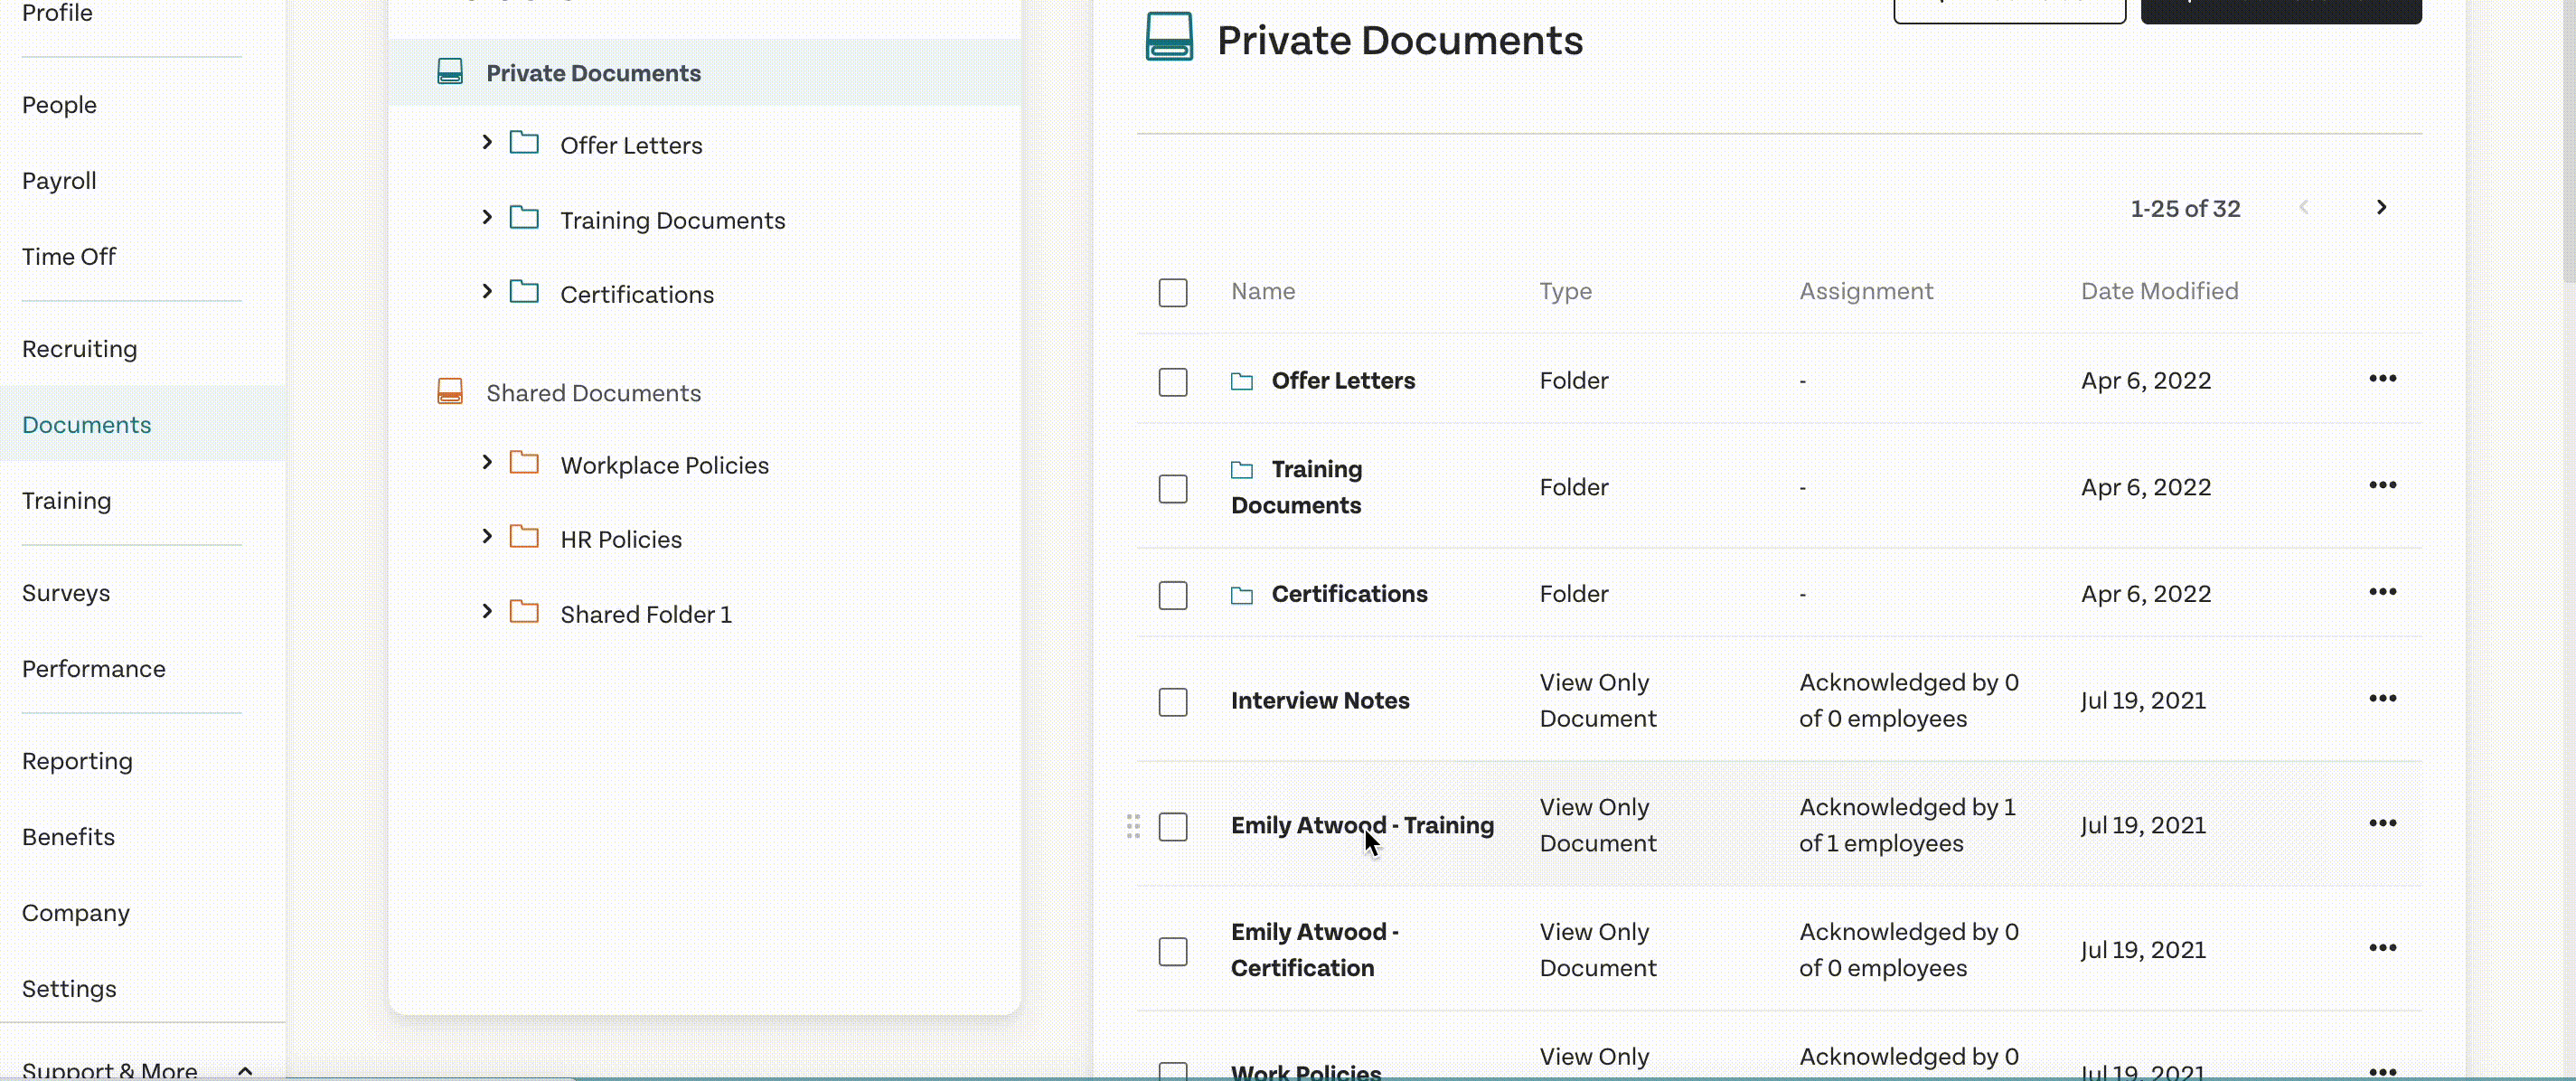2576x1081 pixels.
Task: Expand the Certifications tree folder
Action: point(487,291)
